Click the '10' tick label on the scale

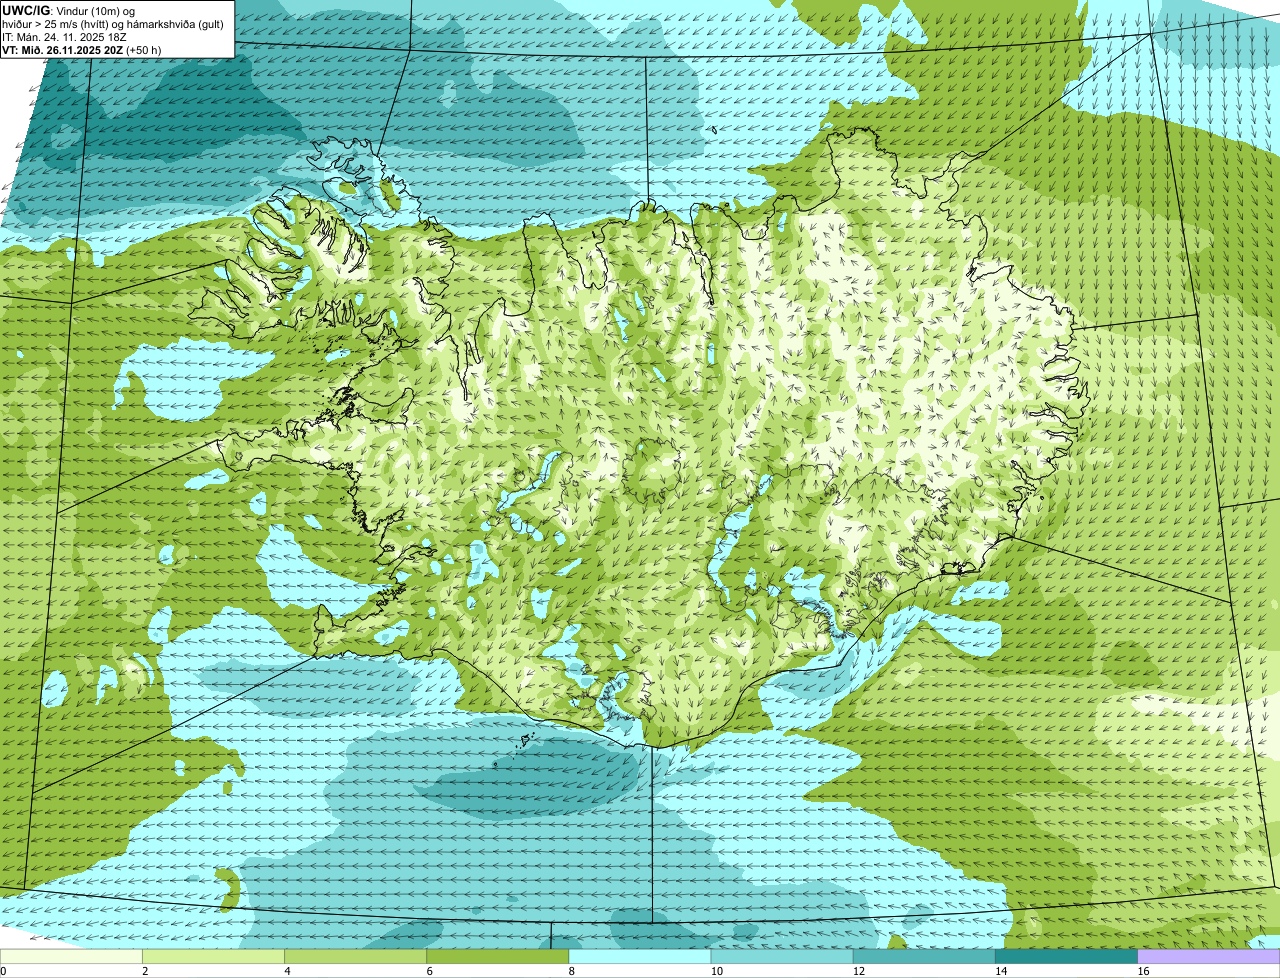coord(717,971)
